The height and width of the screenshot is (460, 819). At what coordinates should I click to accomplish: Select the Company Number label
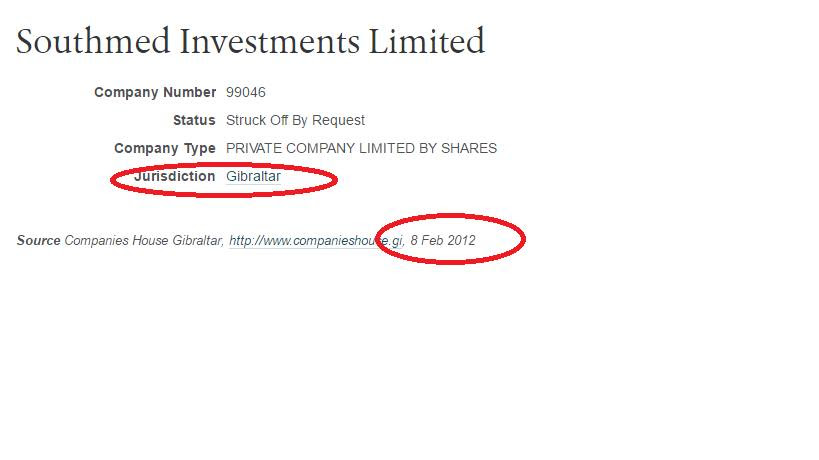point(155,92)
